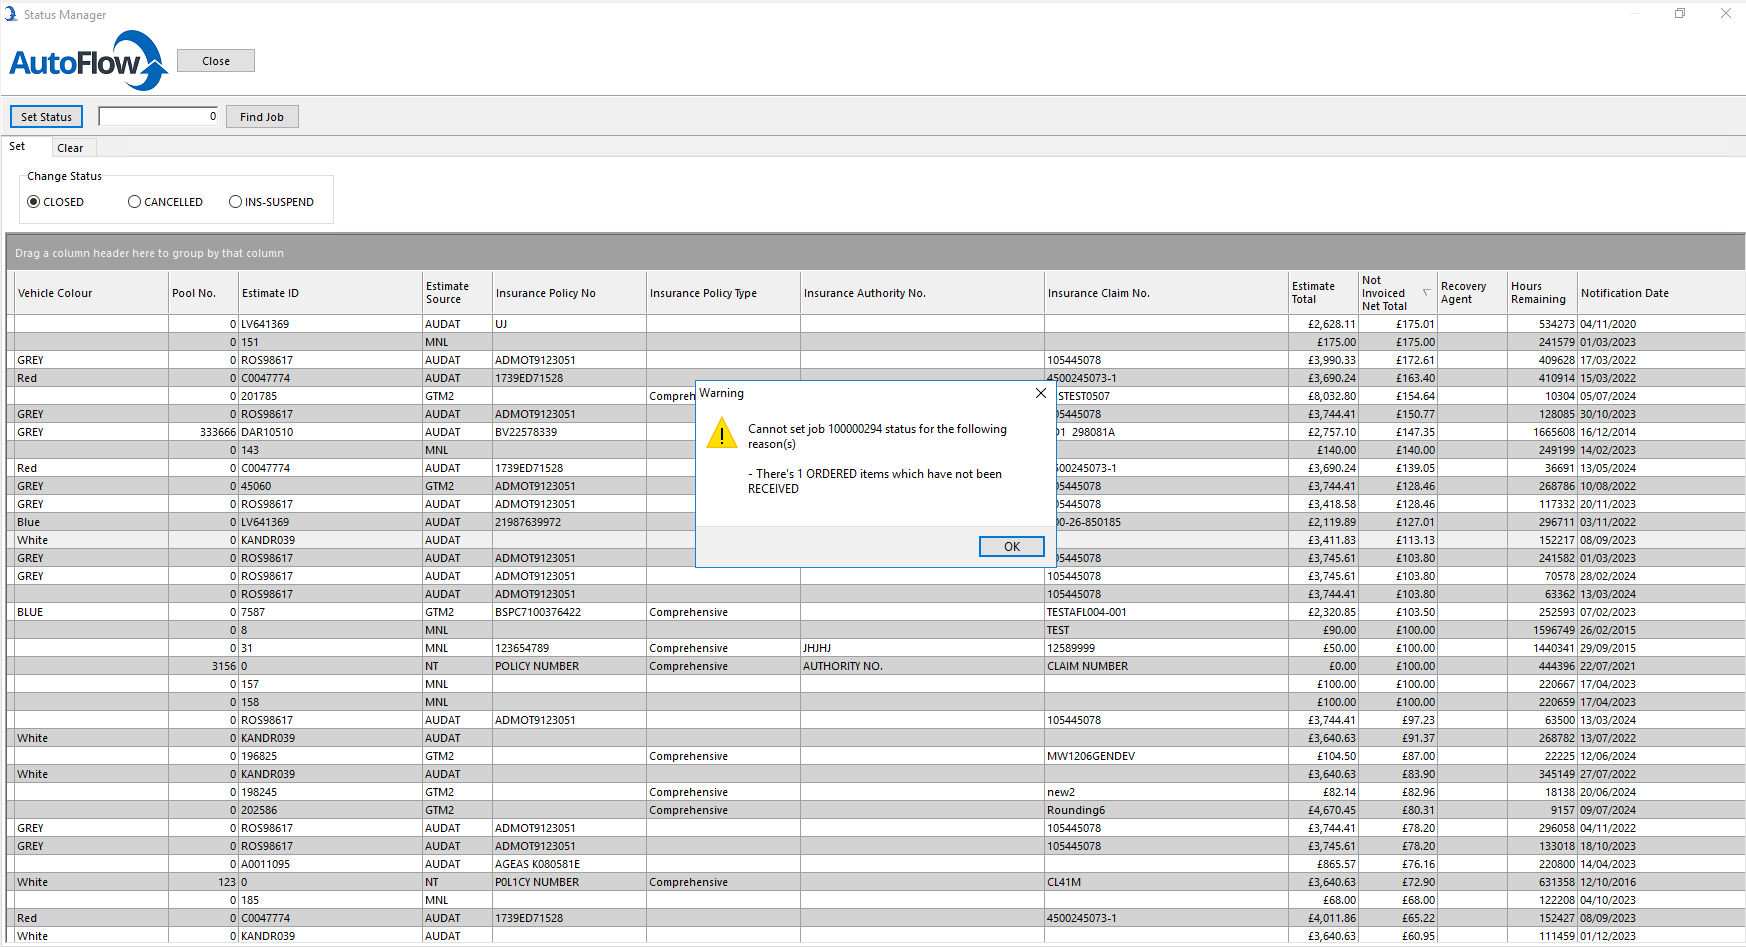Click the Insurance Policy Type header

[723, 293]
